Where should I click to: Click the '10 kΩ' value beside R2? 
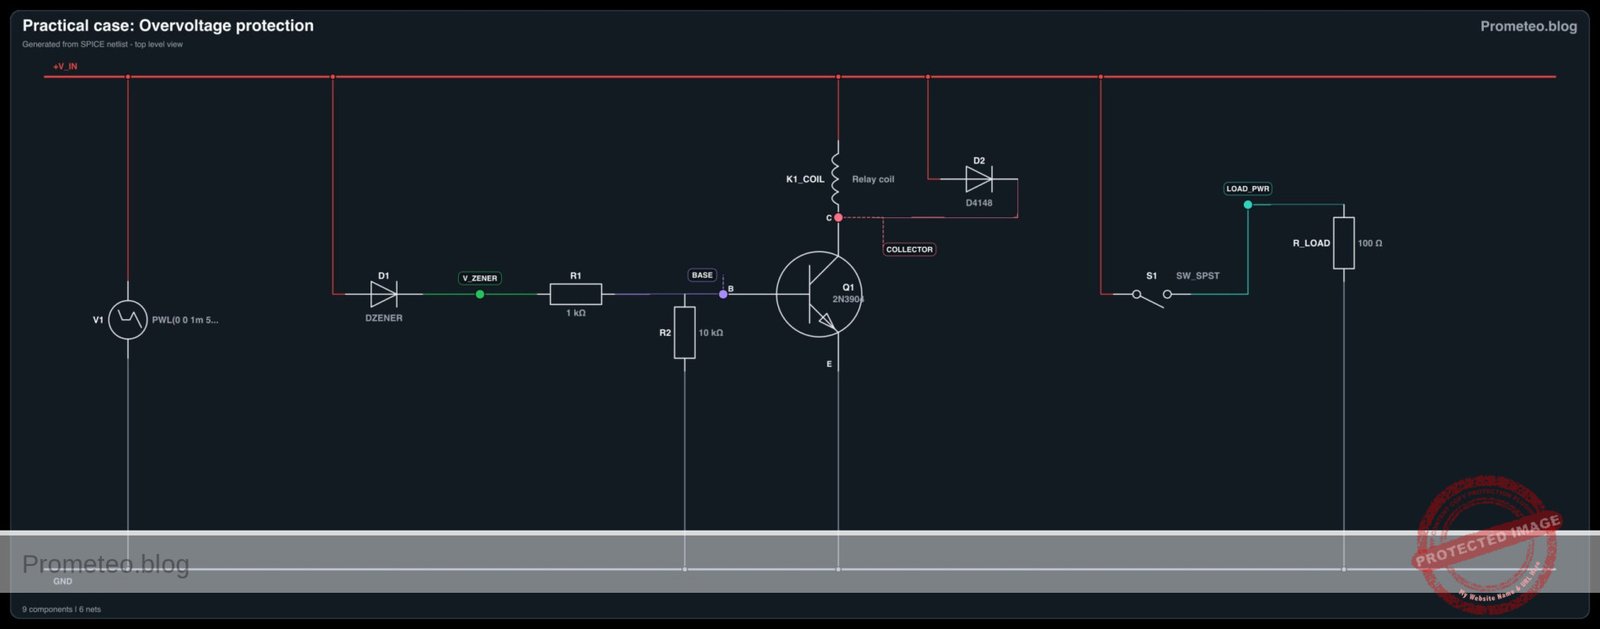pos(710,333)
